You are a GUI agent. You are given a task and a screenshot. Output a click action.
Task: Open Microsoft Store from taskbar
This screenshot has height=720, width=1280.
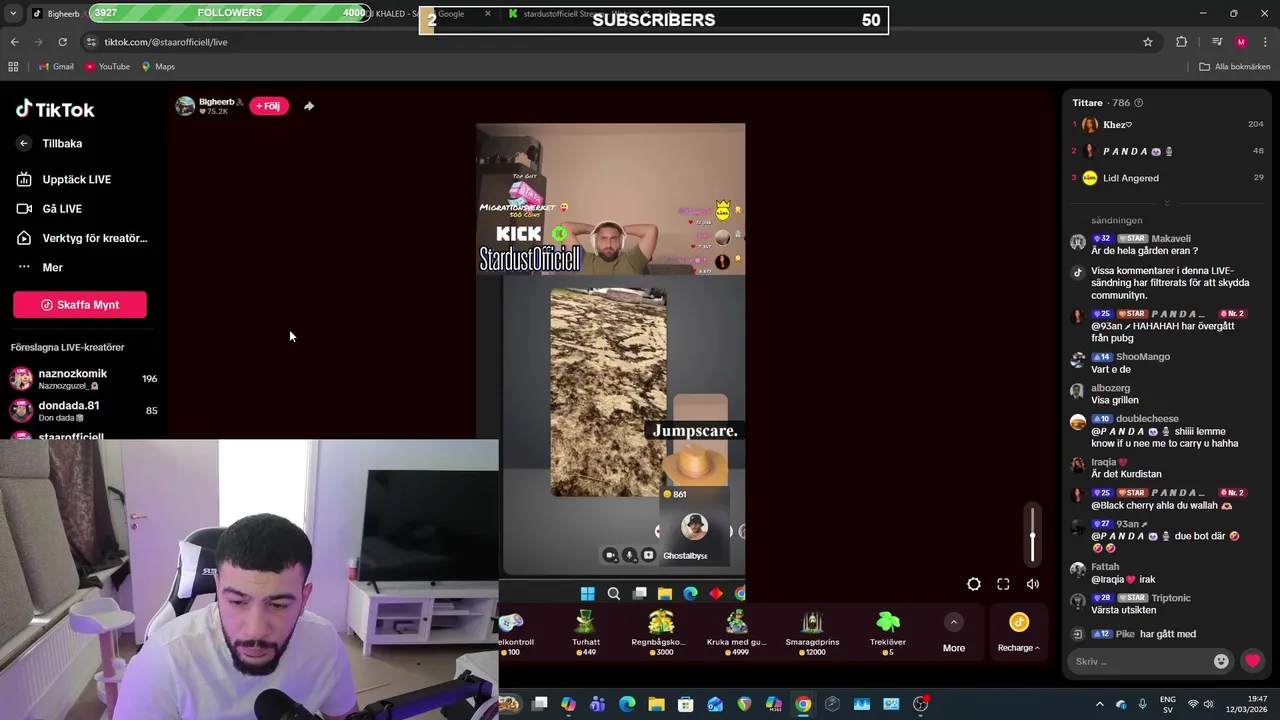[x=686, y=704]
